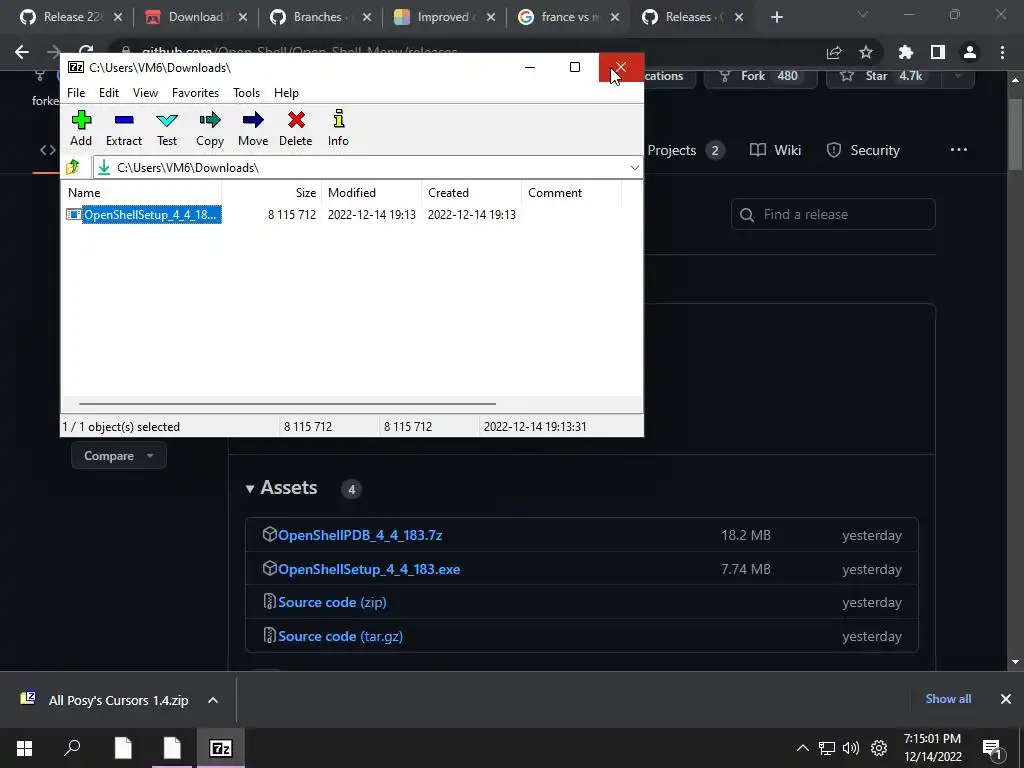Viewport: 1024px width, 768px height.
Task: Star the repository (4.7k)
Action: click(884, 76)
